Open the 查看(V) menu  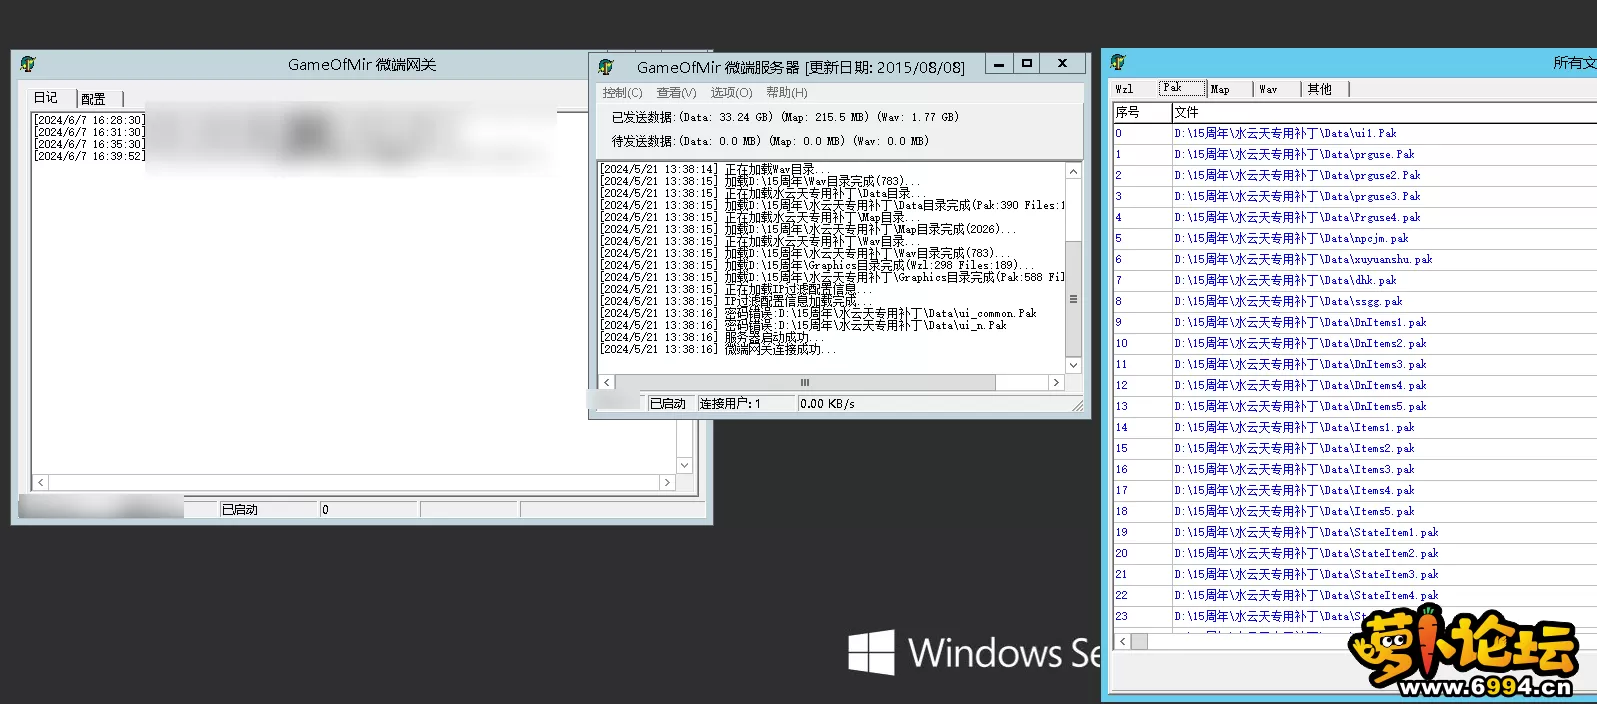click(x=676, y=93)
